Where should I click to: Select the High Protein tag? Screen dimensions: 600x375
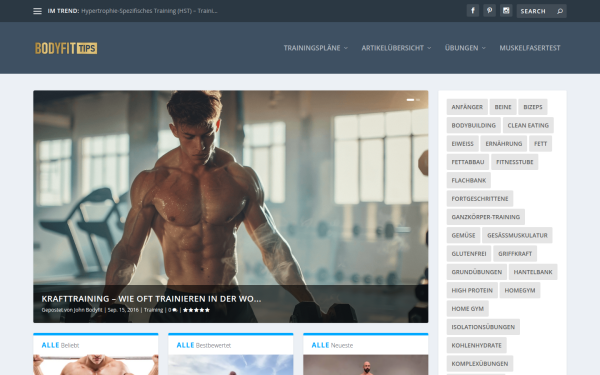[472, 290]
